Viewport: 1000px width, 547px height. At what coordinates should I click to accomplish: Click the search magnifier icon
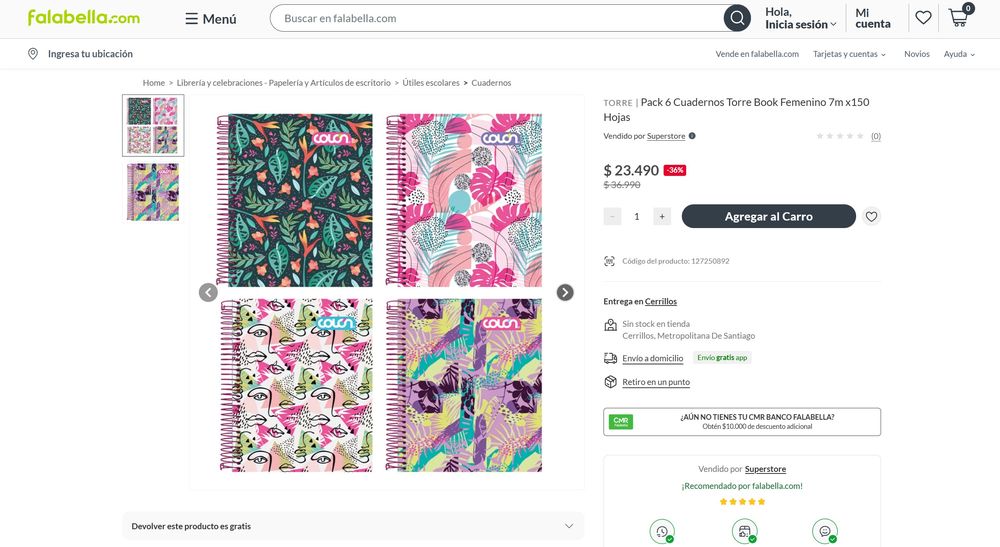coord(737,18)
